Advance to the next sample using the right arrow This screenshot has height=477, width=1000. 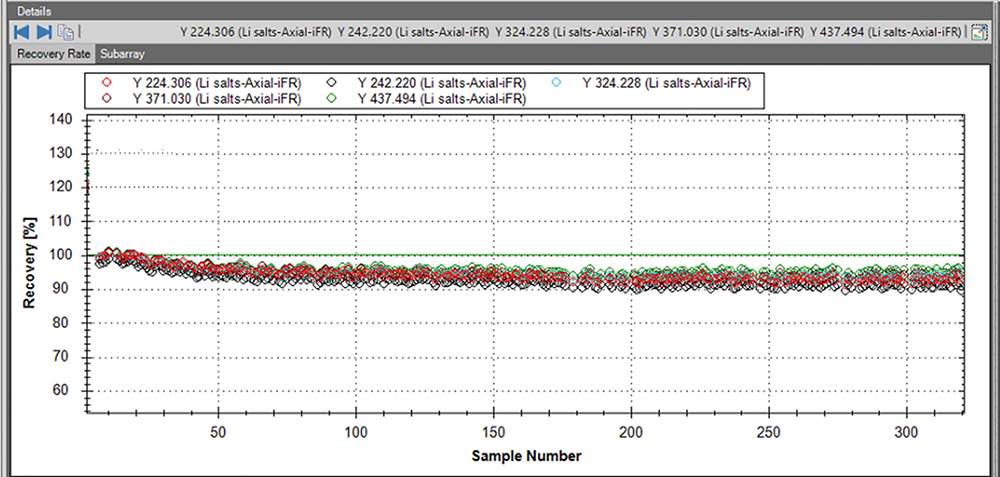[x=44, y=32]
